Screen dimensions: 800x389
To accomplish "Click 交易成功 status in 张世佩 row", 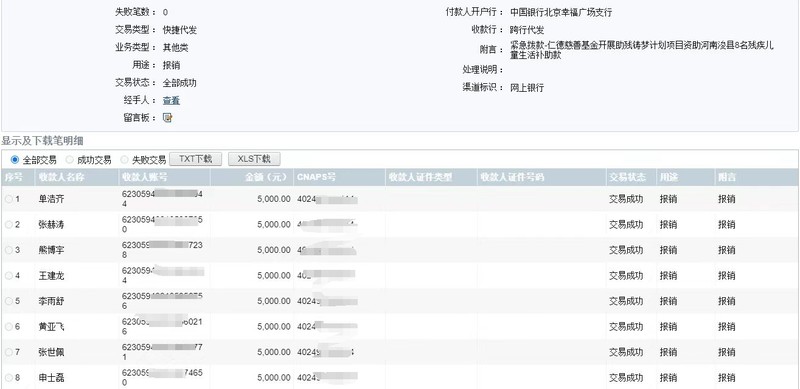I will [x=626, y=352].
